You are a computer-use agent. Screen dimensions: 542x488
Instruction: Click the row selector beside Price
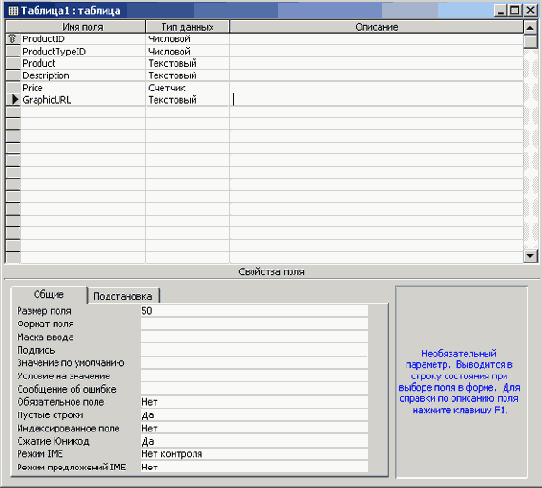pyautogui.click(x=13, y=87)
